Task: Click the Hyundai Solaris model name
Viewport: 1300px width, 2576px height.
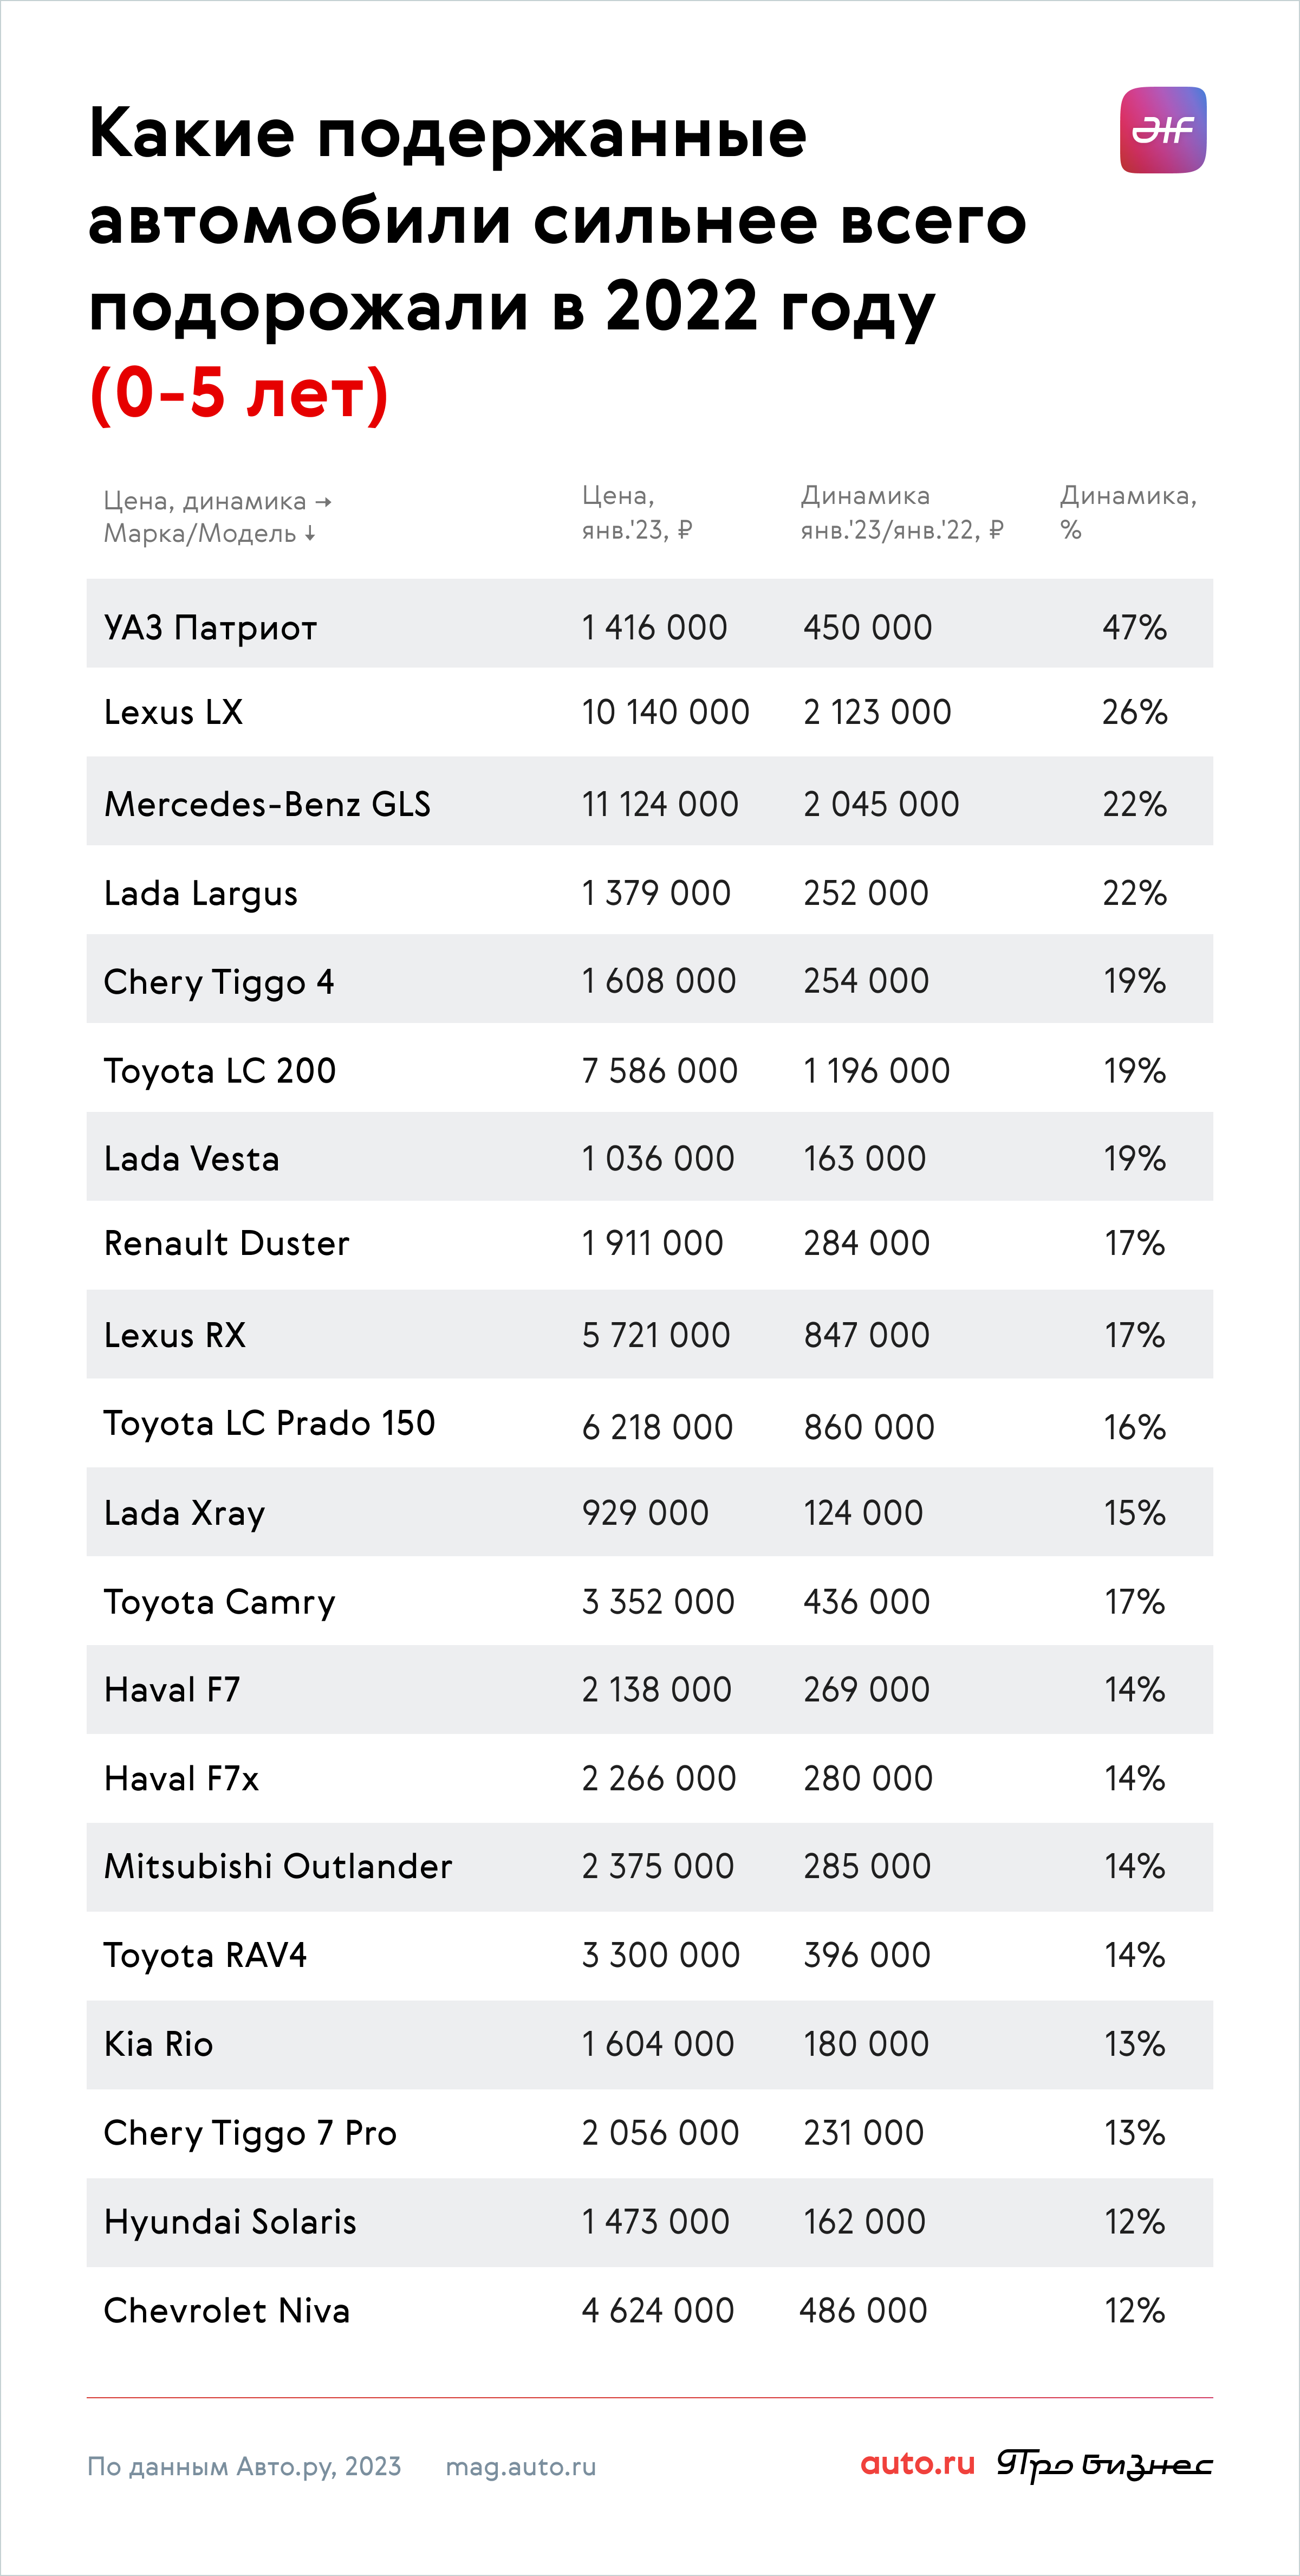Action: click(230, 2222)
